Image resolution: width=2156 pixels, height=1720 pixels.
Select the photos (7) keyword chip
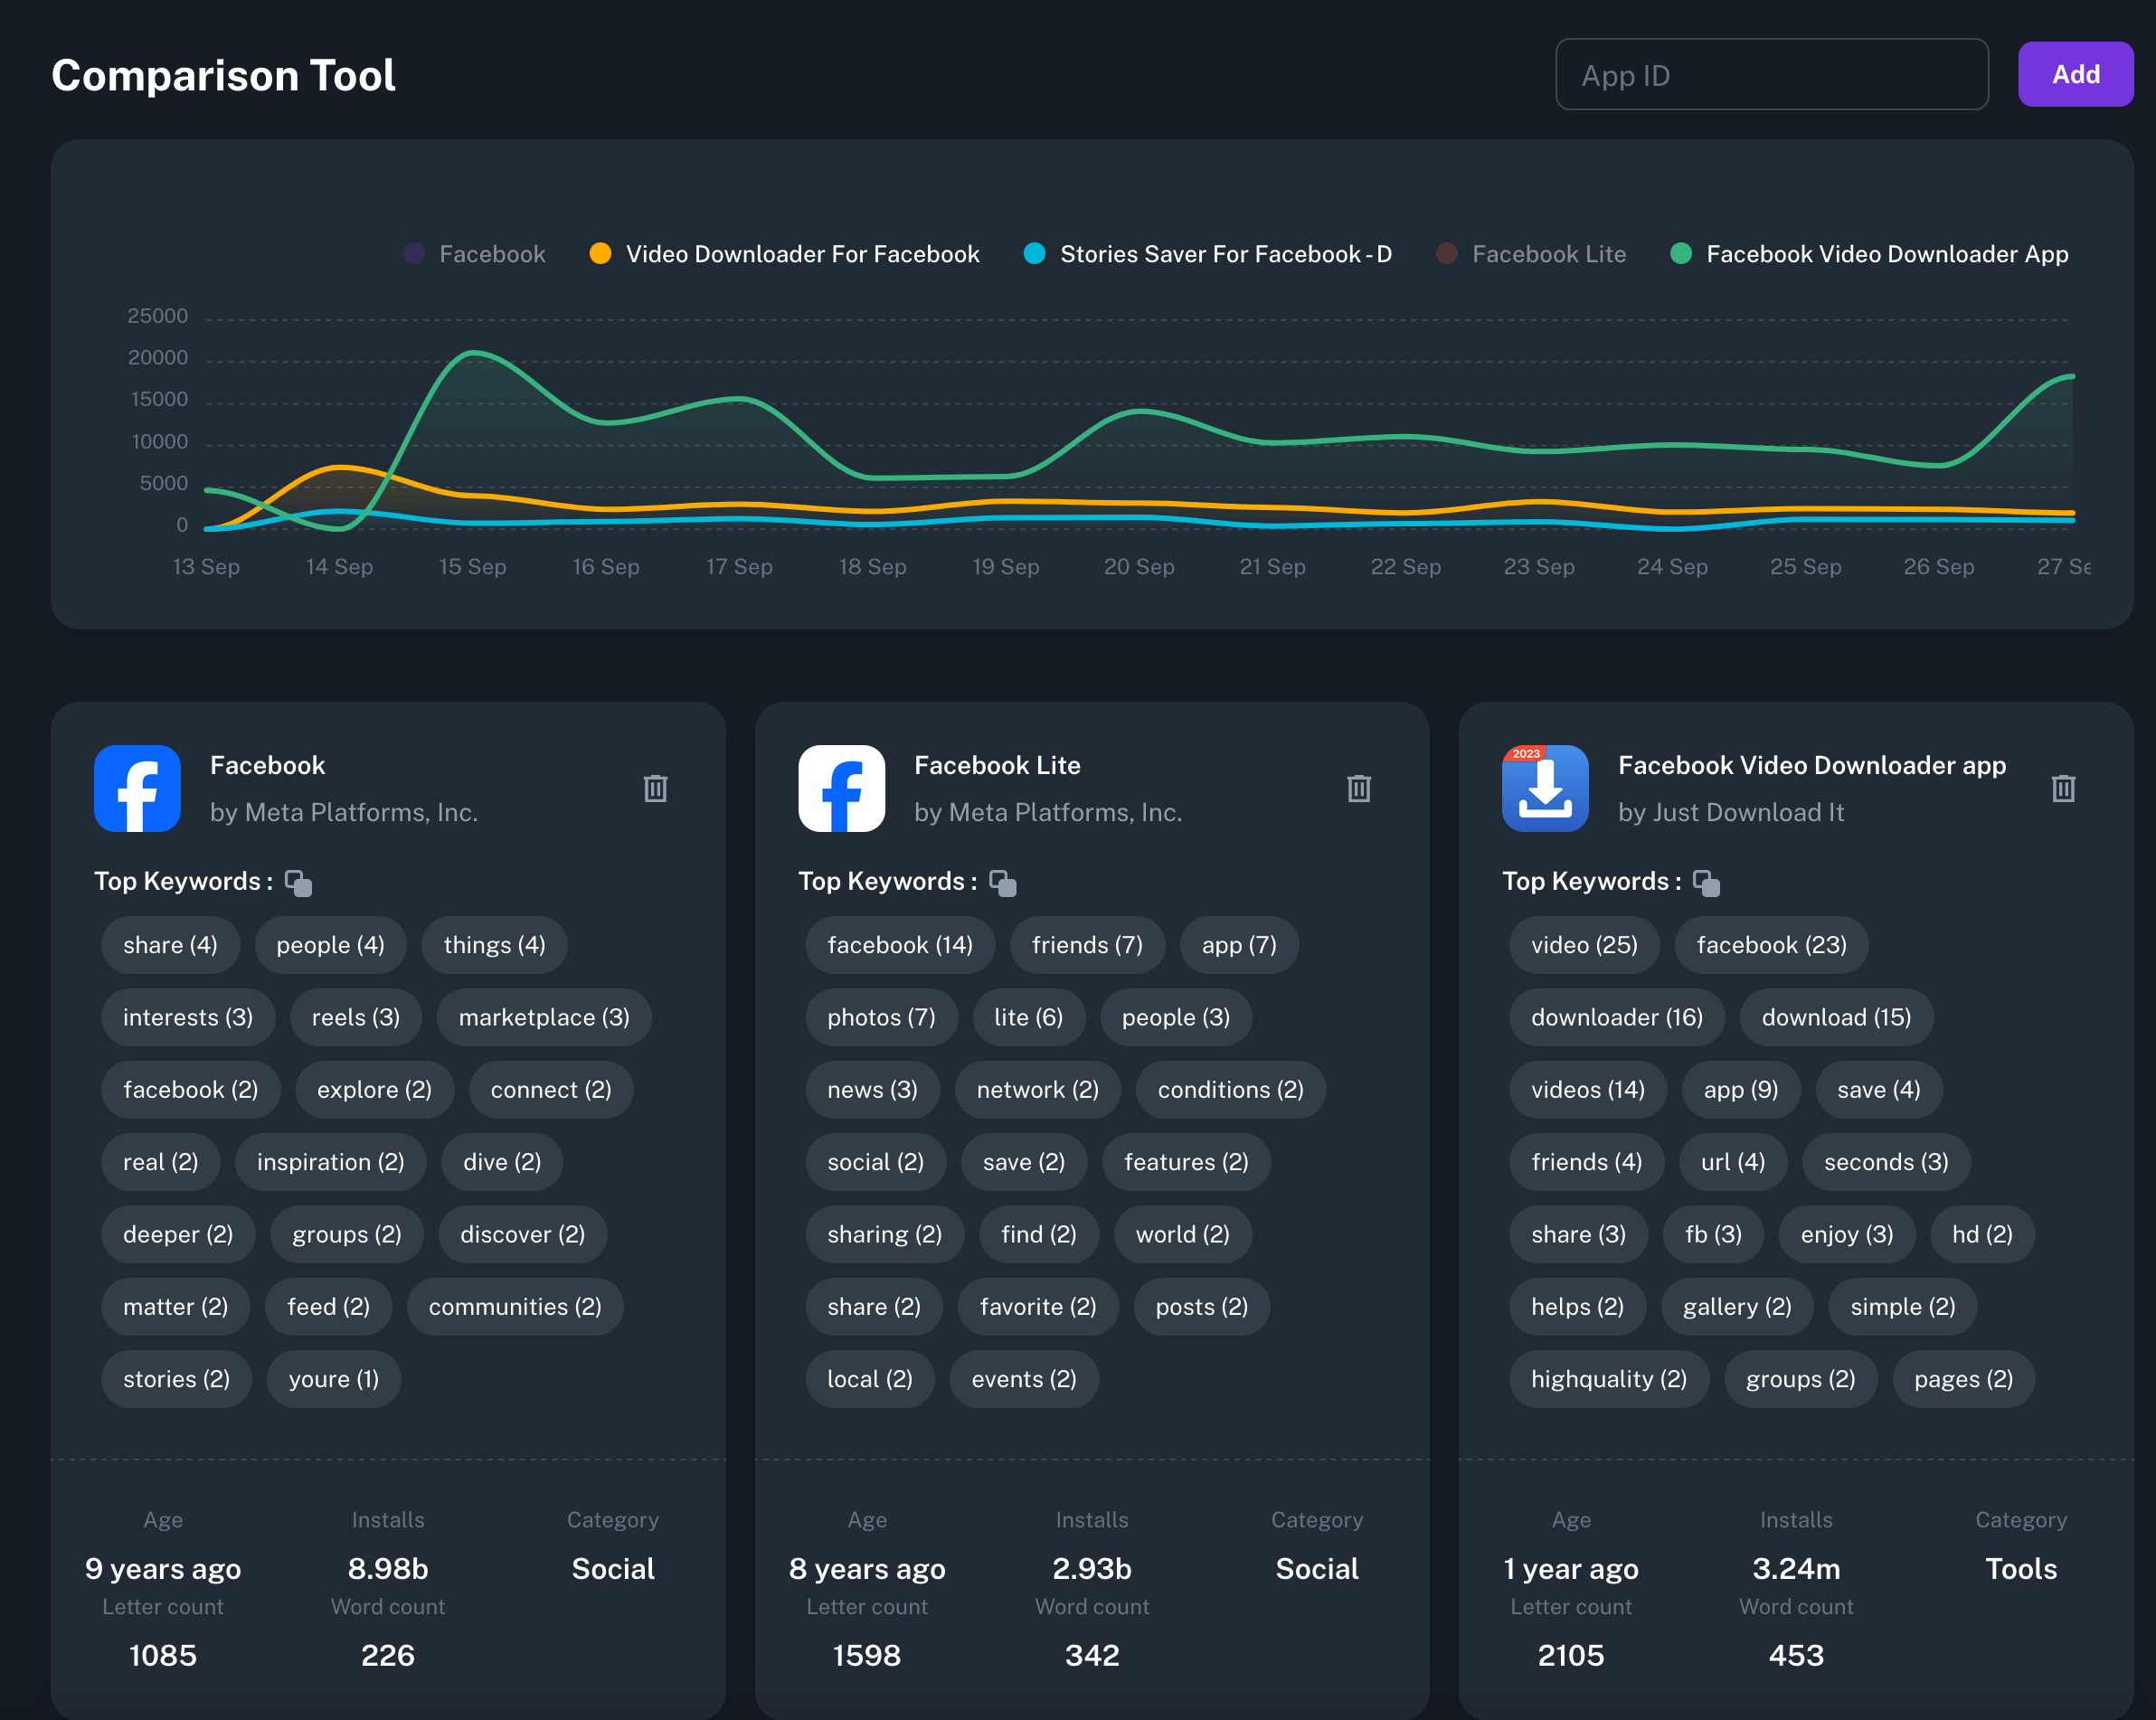881,1017
